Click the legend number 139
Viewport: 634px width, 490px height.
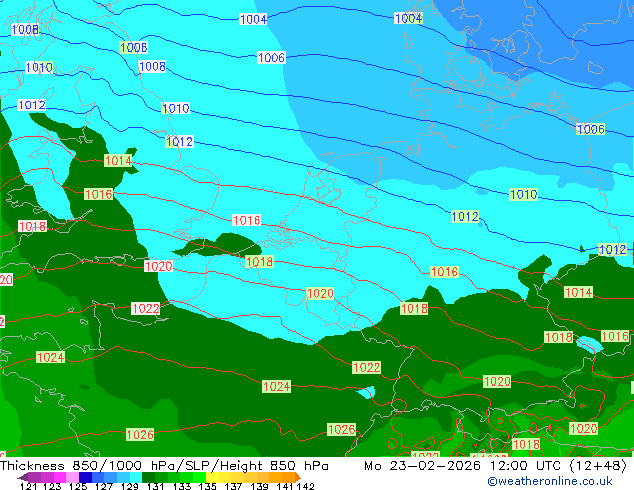tap(259, 486)
